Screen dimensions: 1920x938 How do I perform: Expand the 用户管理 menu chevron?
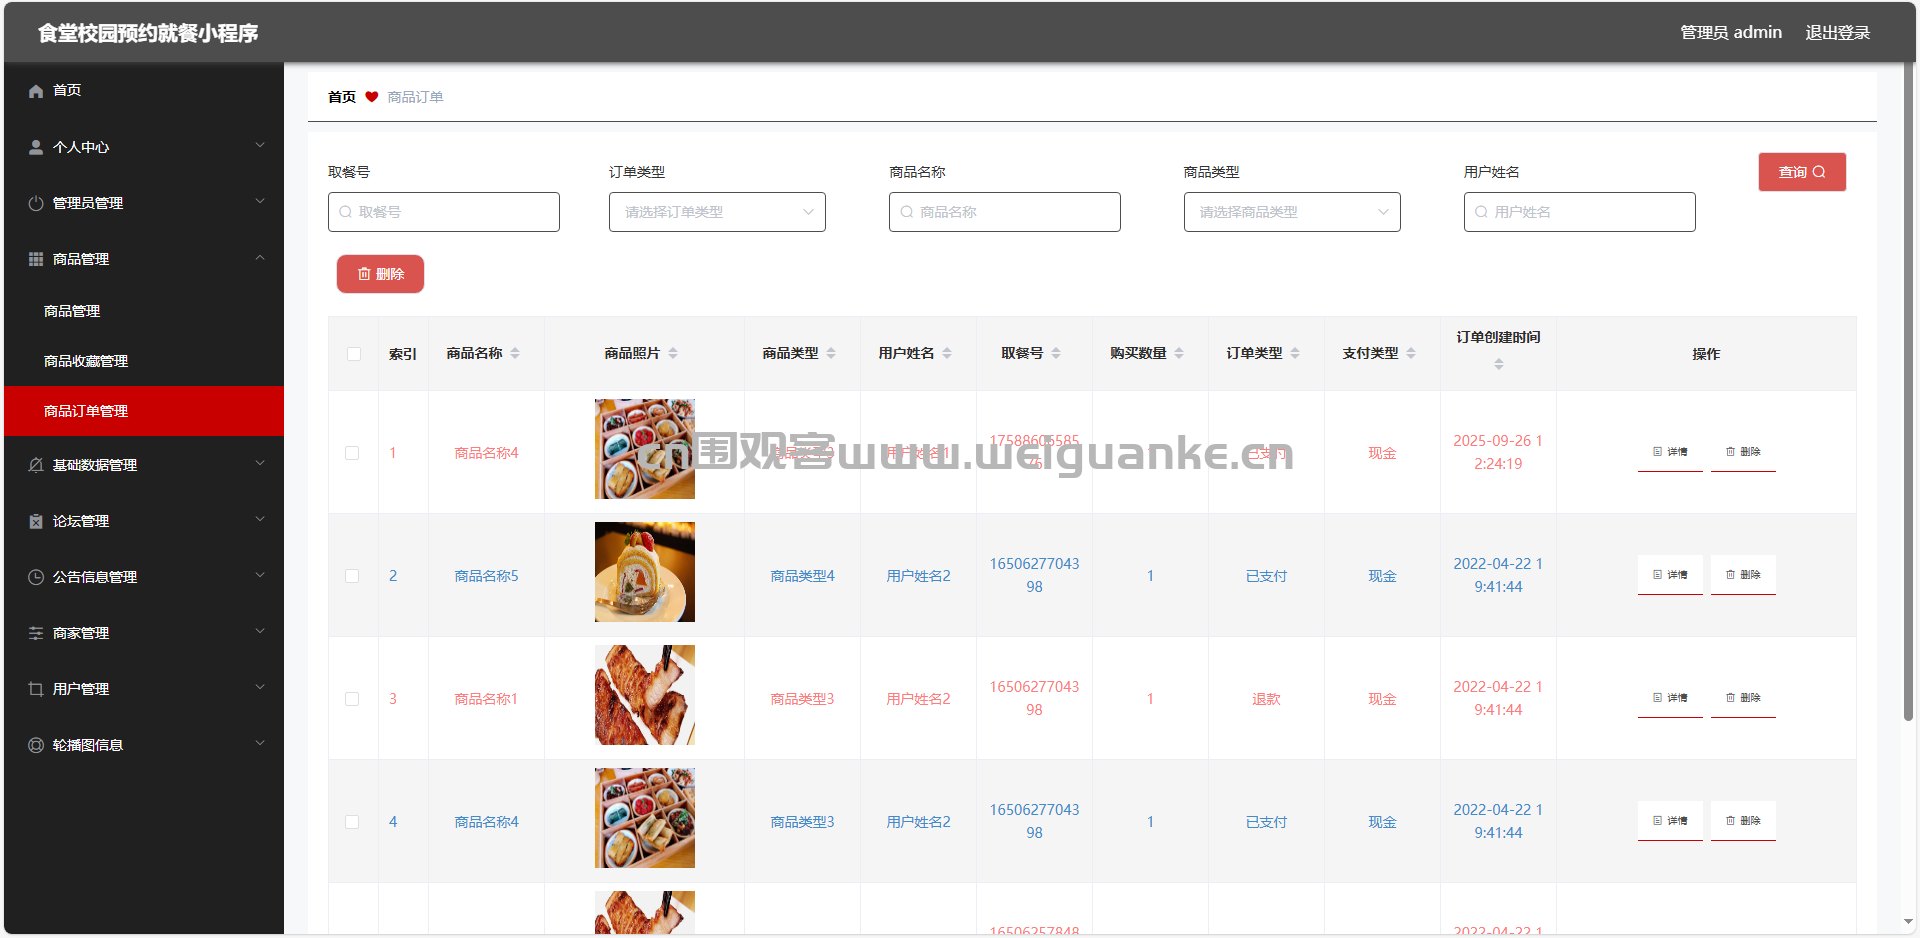point(260,687)
